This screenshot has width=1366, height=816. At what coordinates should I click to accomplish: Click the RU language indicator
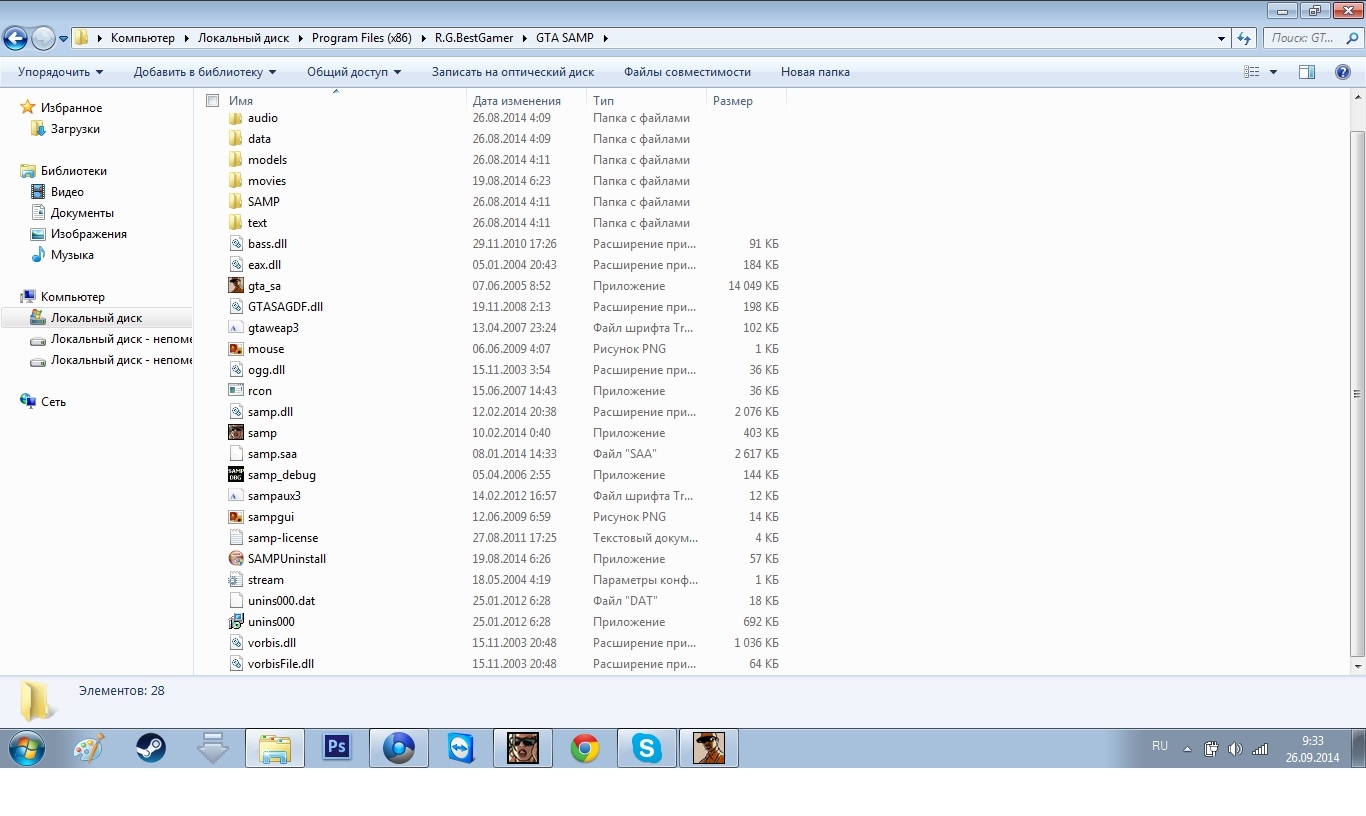(x=1160, y=747)
